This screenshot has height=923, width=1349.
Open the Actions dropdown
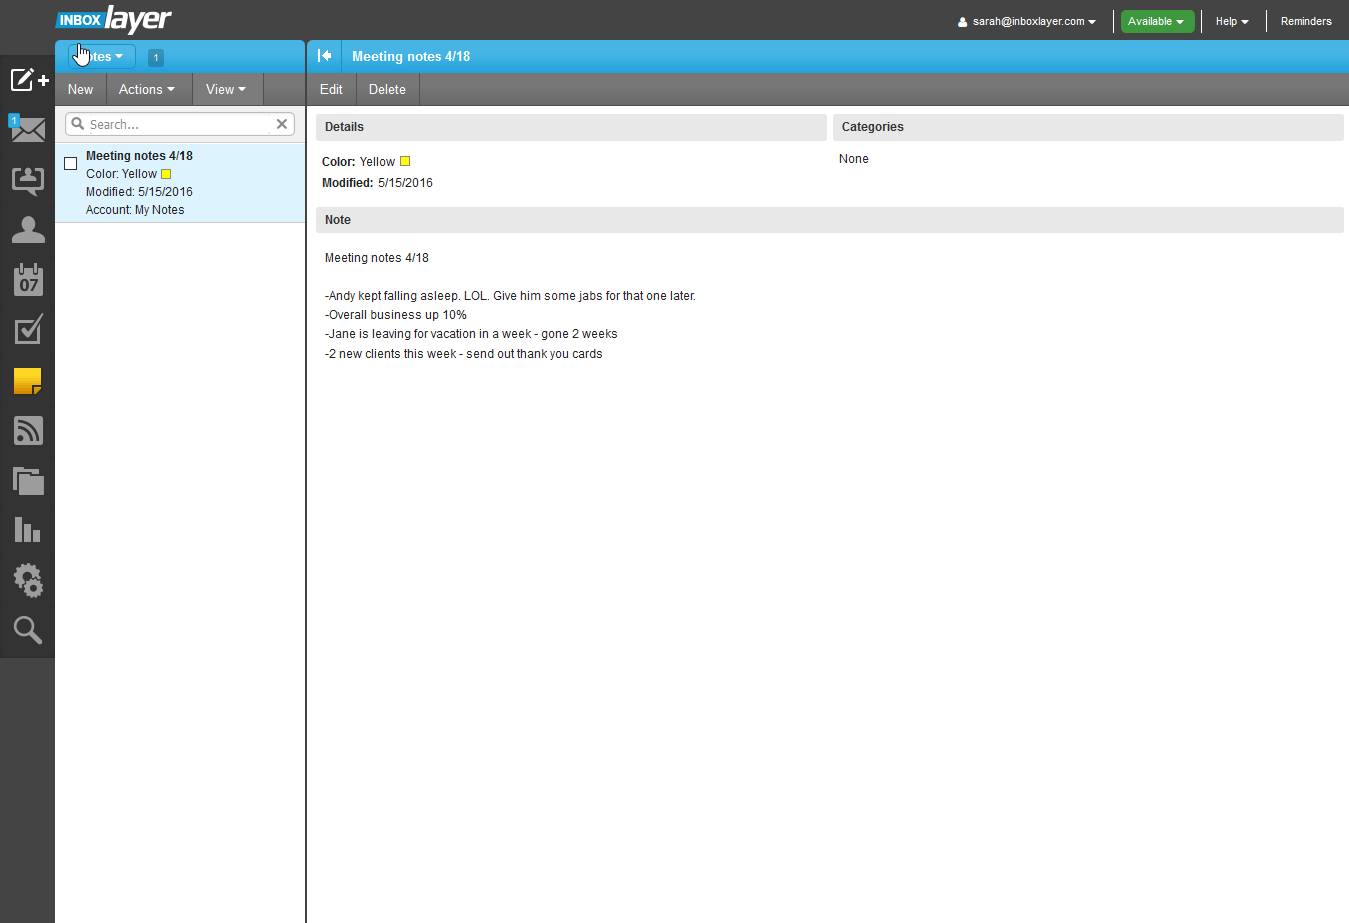pyautogui.click(x=147, y=89)
